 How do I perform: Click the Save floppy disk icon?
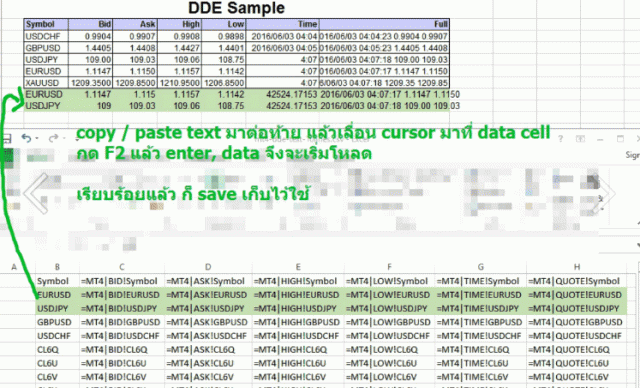coord(7,139)
